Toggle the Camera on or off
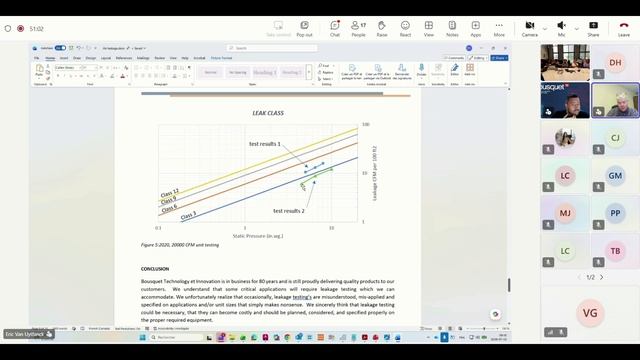 tap(530, 29)
